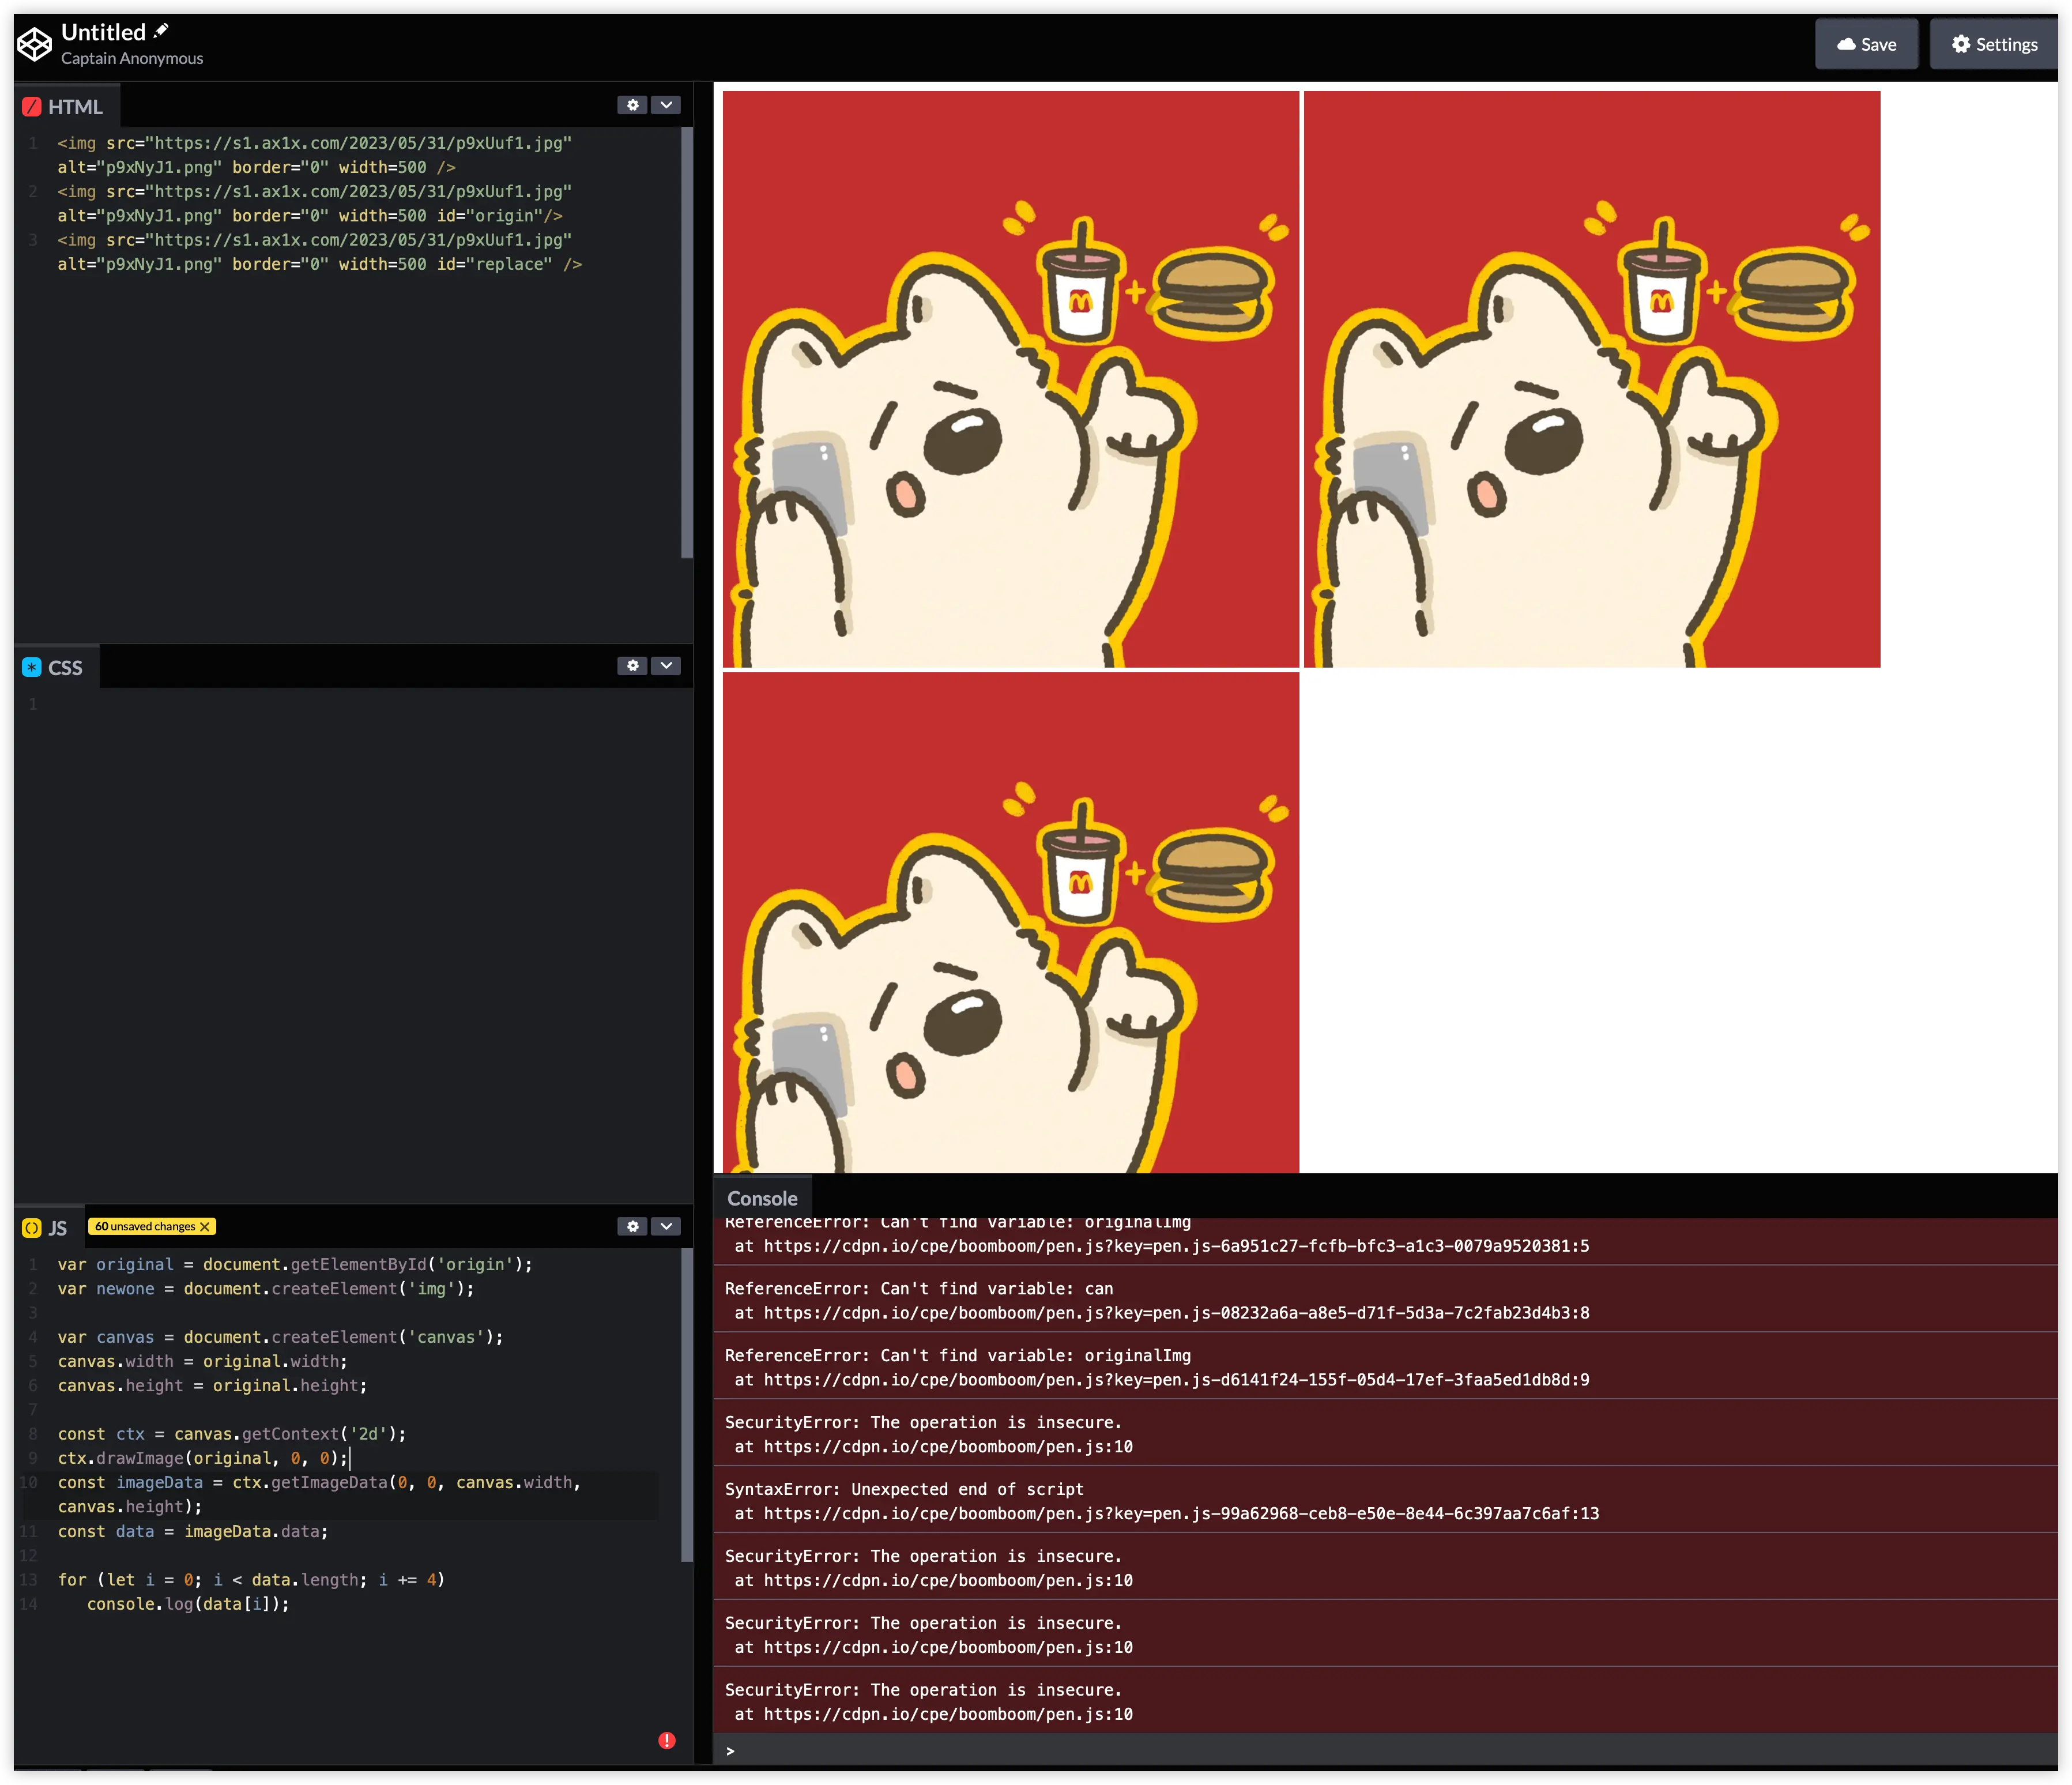Click the 'console.log(data[i]);' line
The width and height of the screenshot is (2072, 1785).
(x=188, y=1604)
